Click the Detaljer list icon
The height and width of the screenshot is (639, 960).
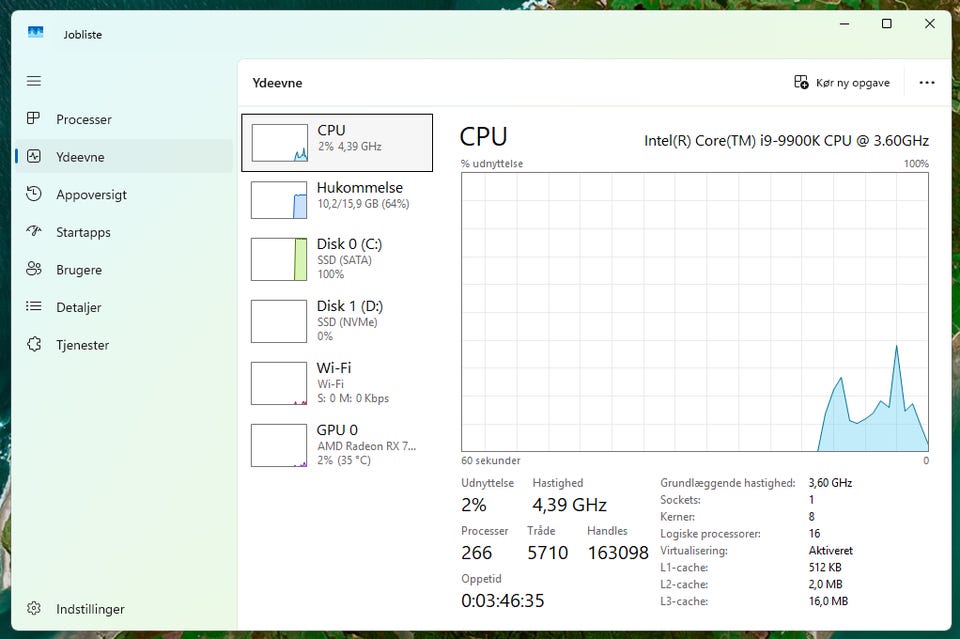(34, 307)
